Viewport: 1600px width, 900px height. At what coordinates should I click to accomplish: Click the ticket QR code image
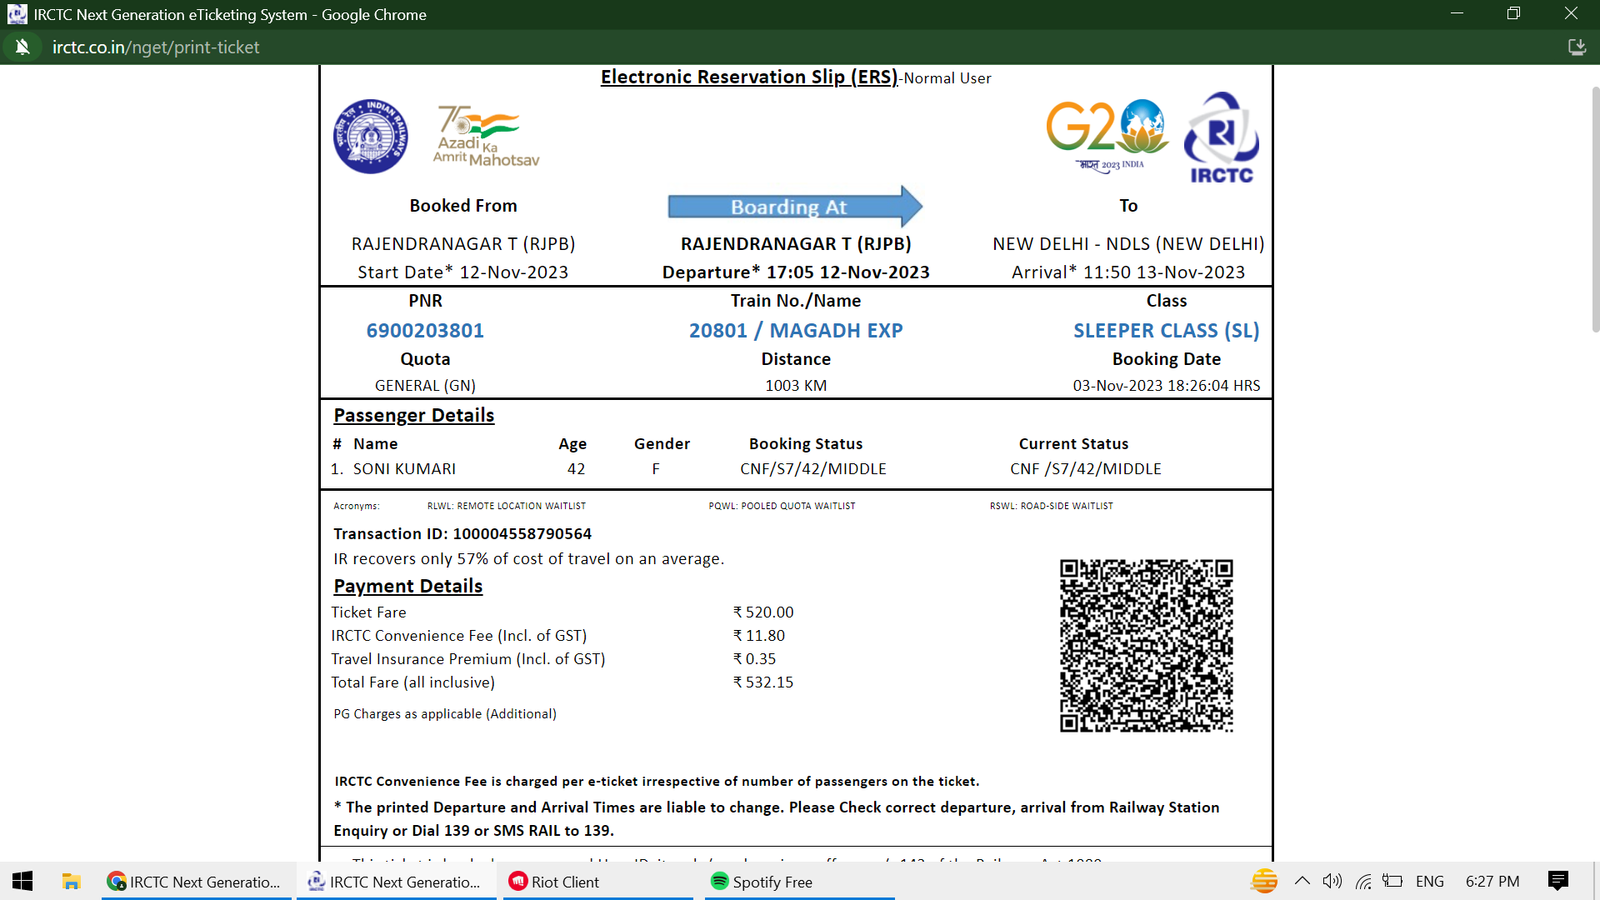point(1146,646)
